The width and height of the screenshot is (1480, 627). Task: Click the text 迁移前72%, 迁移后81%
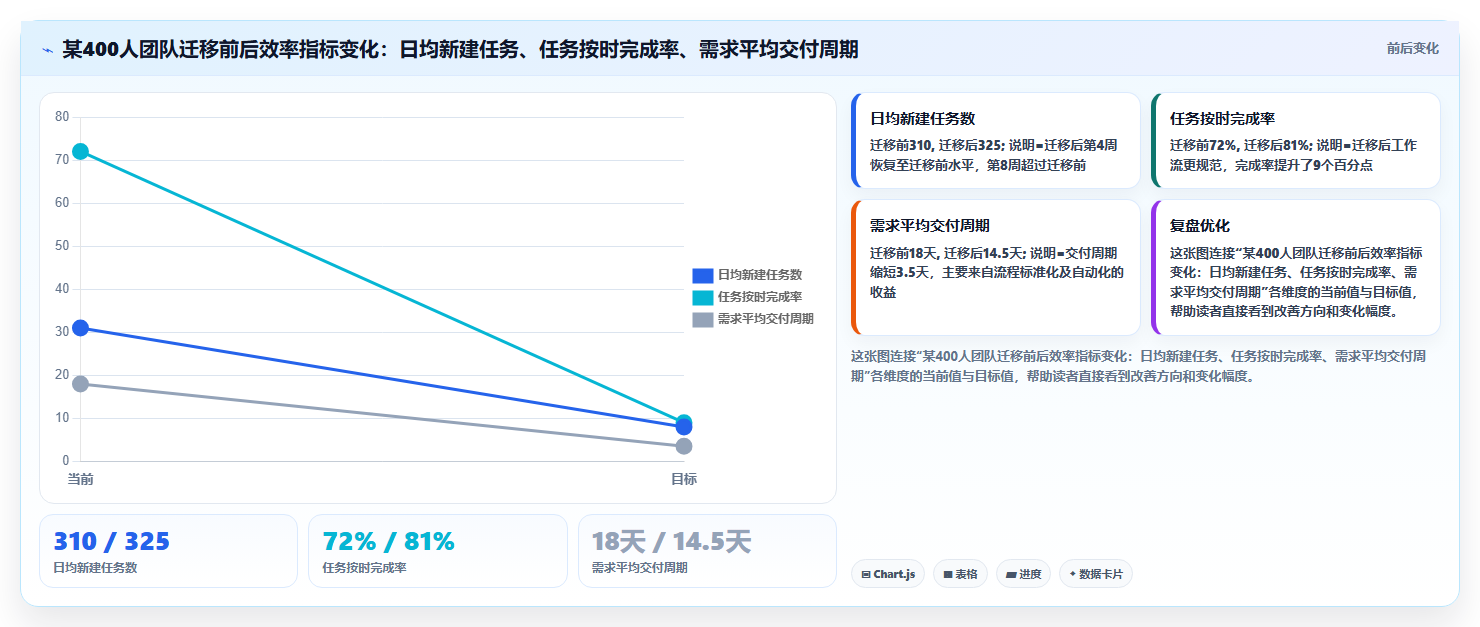coord(1240,145)
